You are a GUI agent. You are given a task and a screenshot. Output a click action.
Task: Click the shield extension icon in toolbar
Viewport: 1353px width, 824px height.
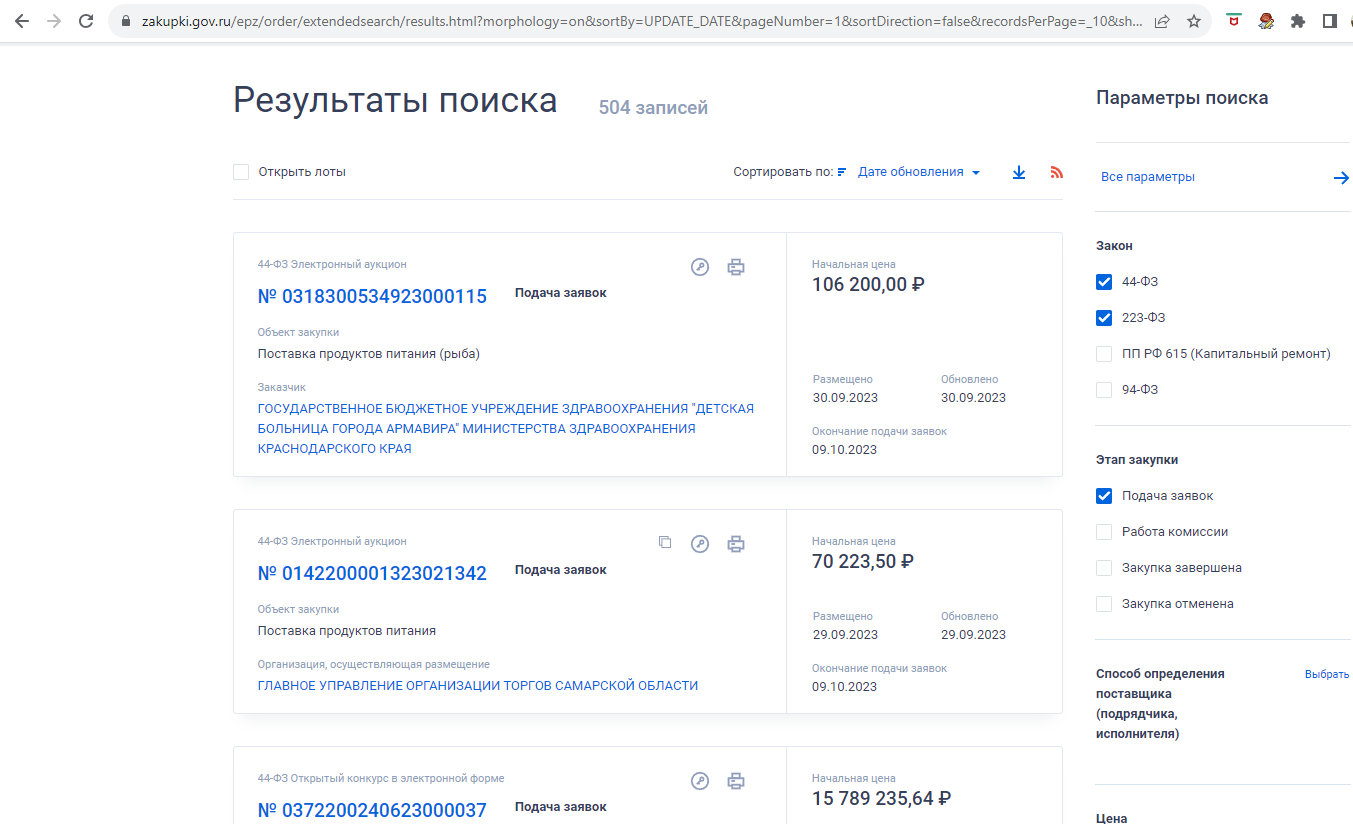[1234, 20]
